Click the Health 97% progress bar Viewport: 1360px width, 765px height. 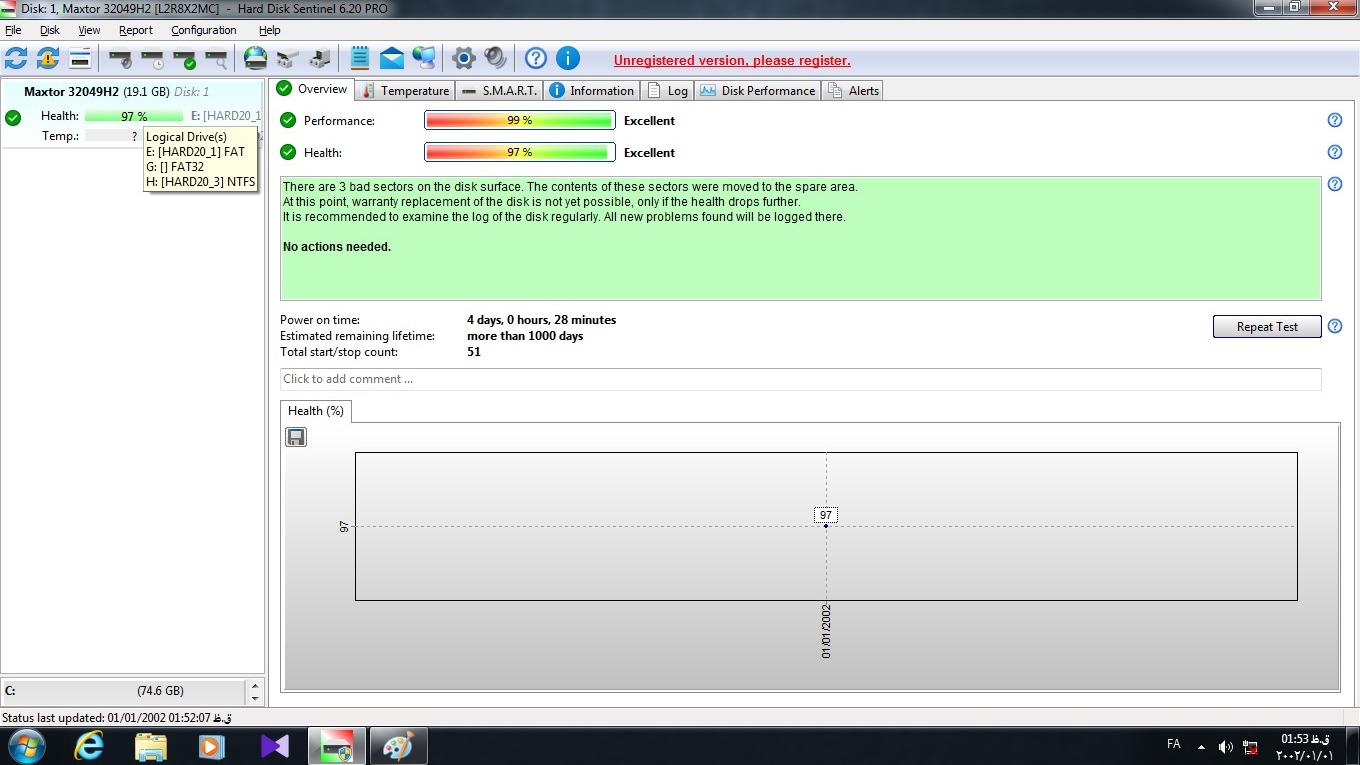coord(519,153)
